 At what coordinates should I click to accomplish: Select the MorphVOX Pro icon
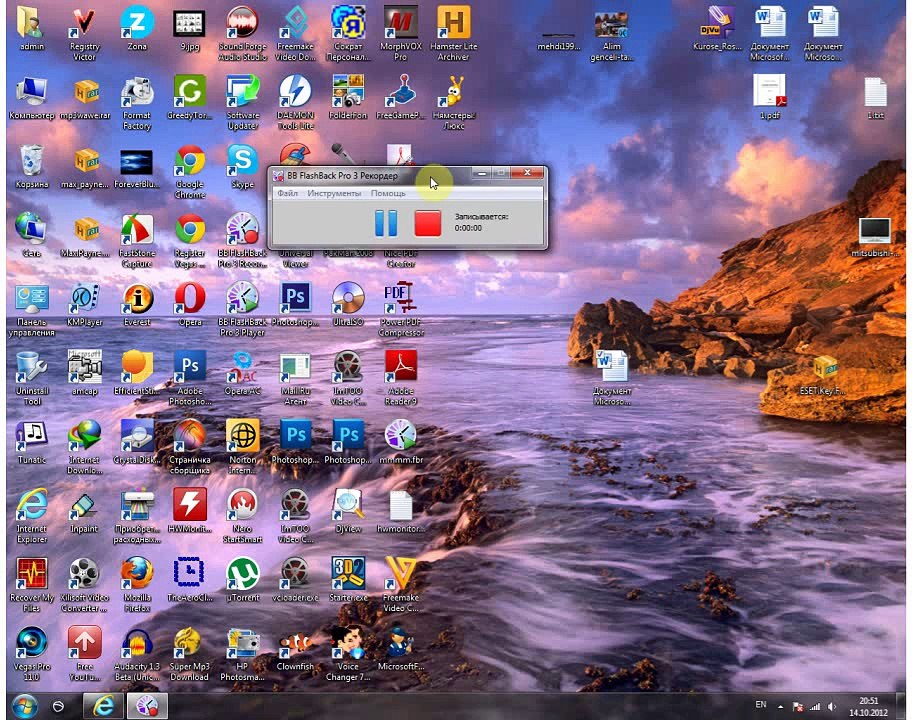coord(401,34)
